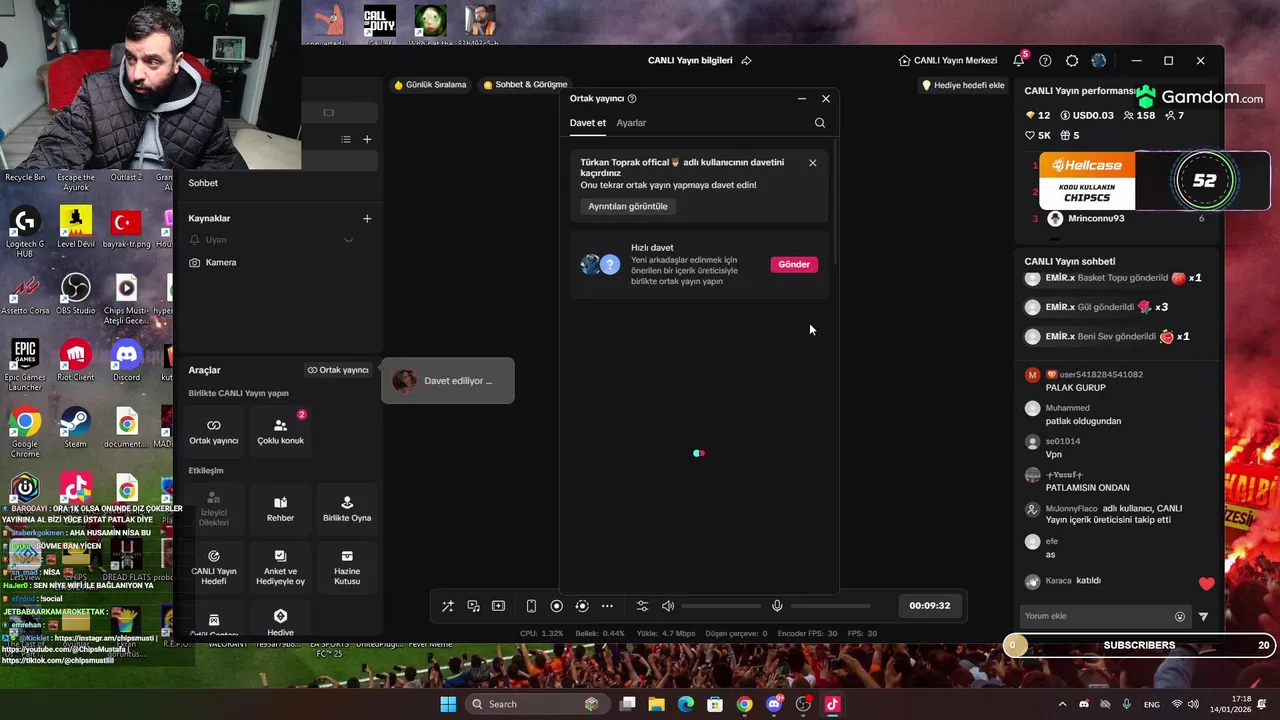The image size is (1280, 720).
Task: Open the audio mixer settings icon
Action: click(642, 606)
